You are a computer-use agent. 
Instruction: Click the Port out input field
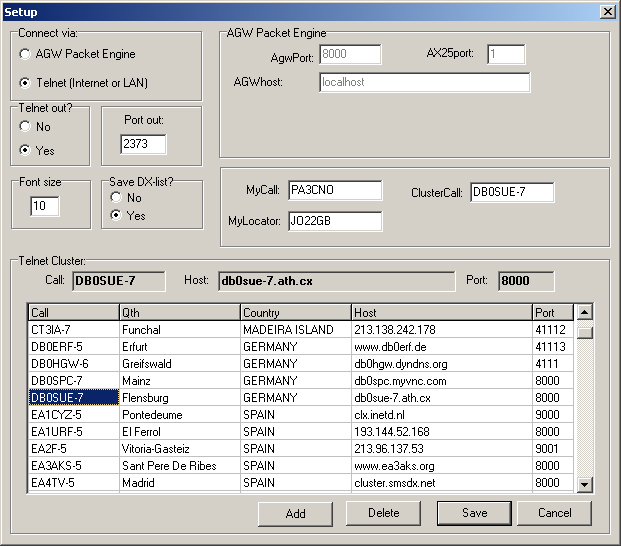143,145
